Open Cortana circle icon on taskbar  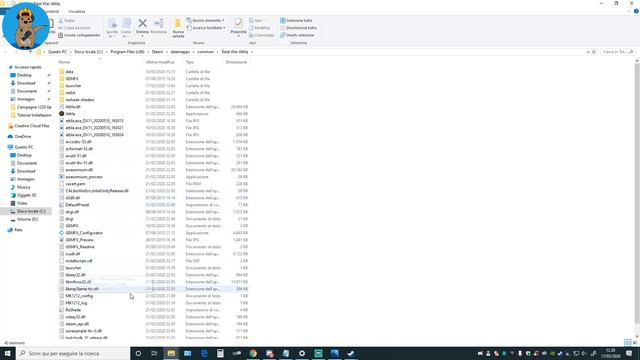(138, 353)
